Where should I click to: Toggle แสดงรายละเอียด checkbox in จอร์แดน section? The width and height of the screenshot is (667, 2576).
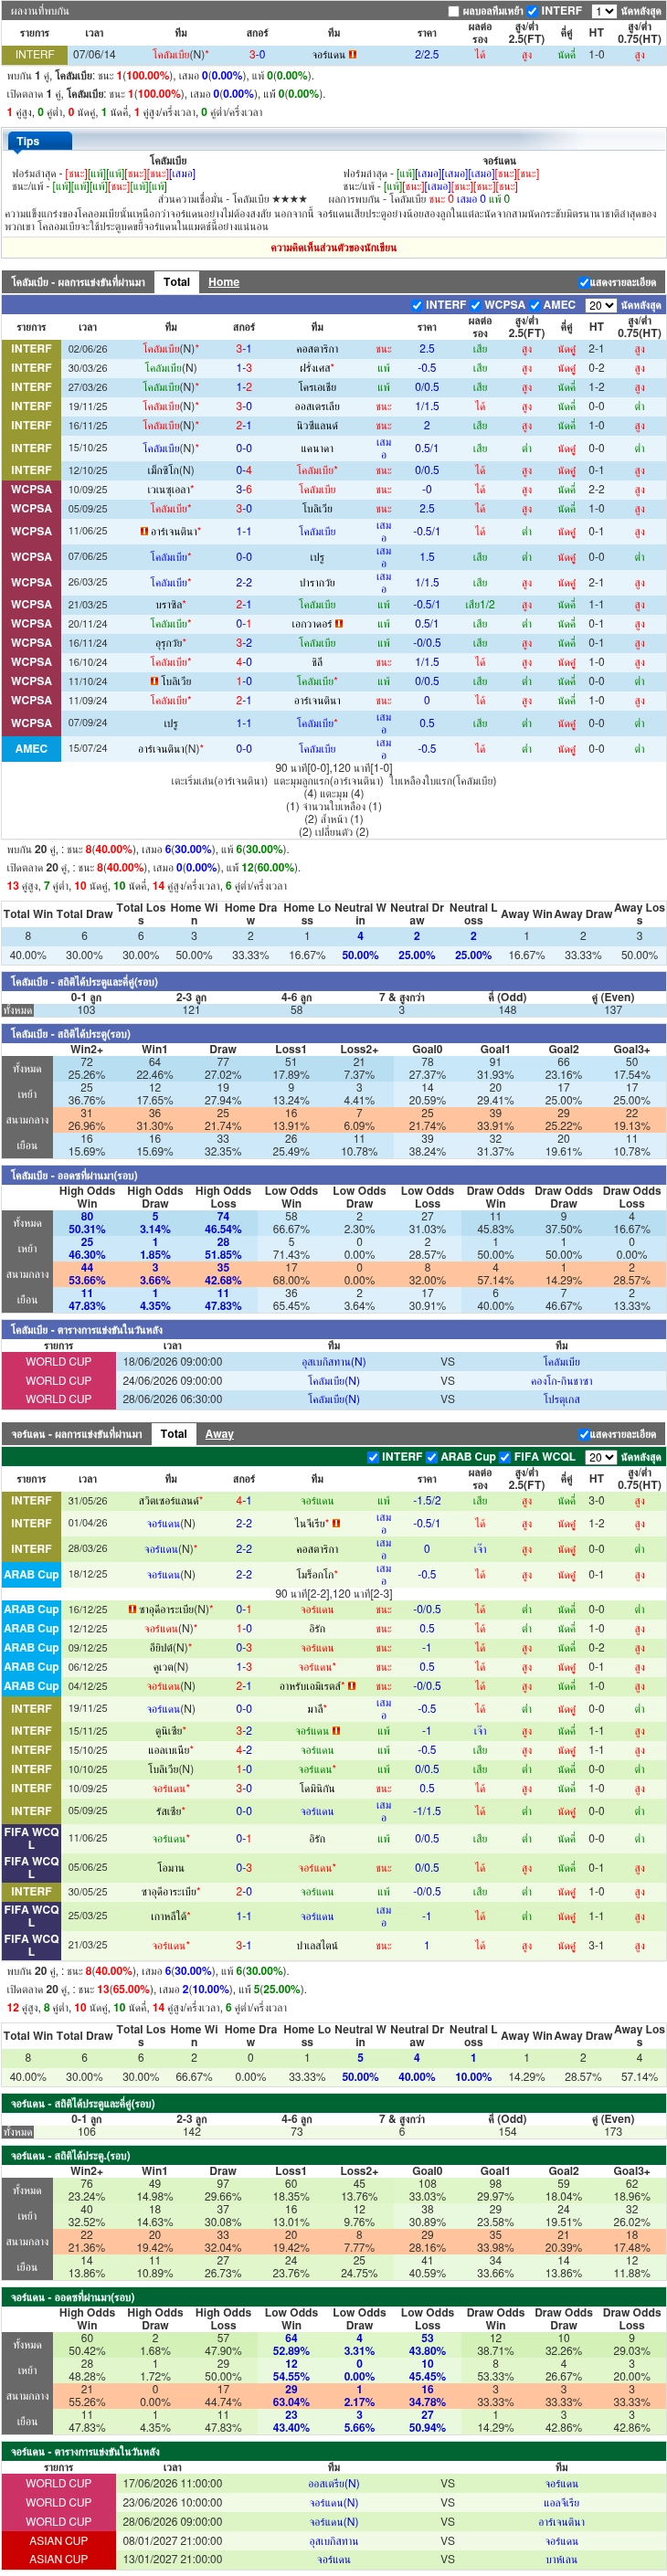583,1434
